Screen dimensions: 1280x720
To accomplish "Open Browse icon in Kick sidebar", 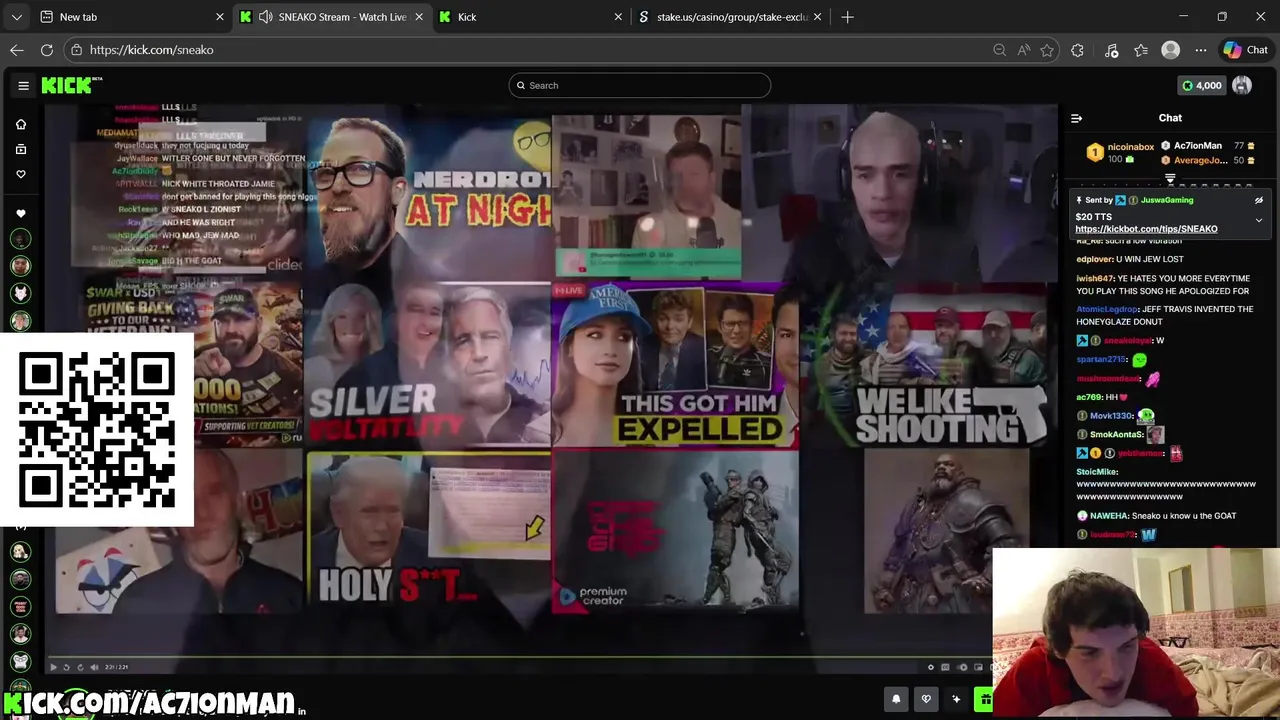I will (20, 149).
